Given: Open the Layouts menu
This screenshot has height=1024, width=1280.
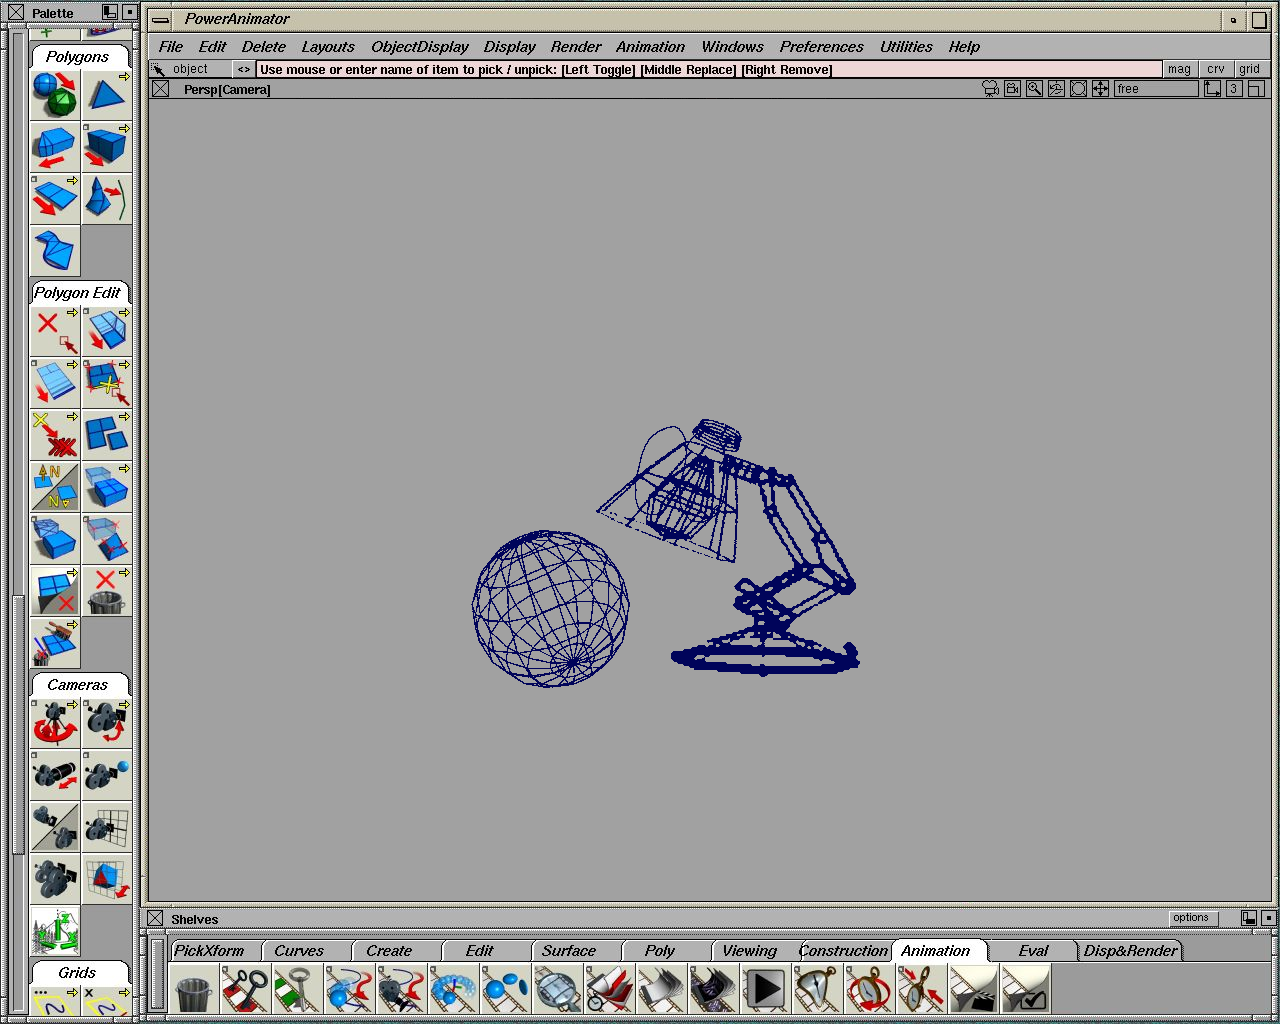Looking at the screenshot, I should pos(328,47).
